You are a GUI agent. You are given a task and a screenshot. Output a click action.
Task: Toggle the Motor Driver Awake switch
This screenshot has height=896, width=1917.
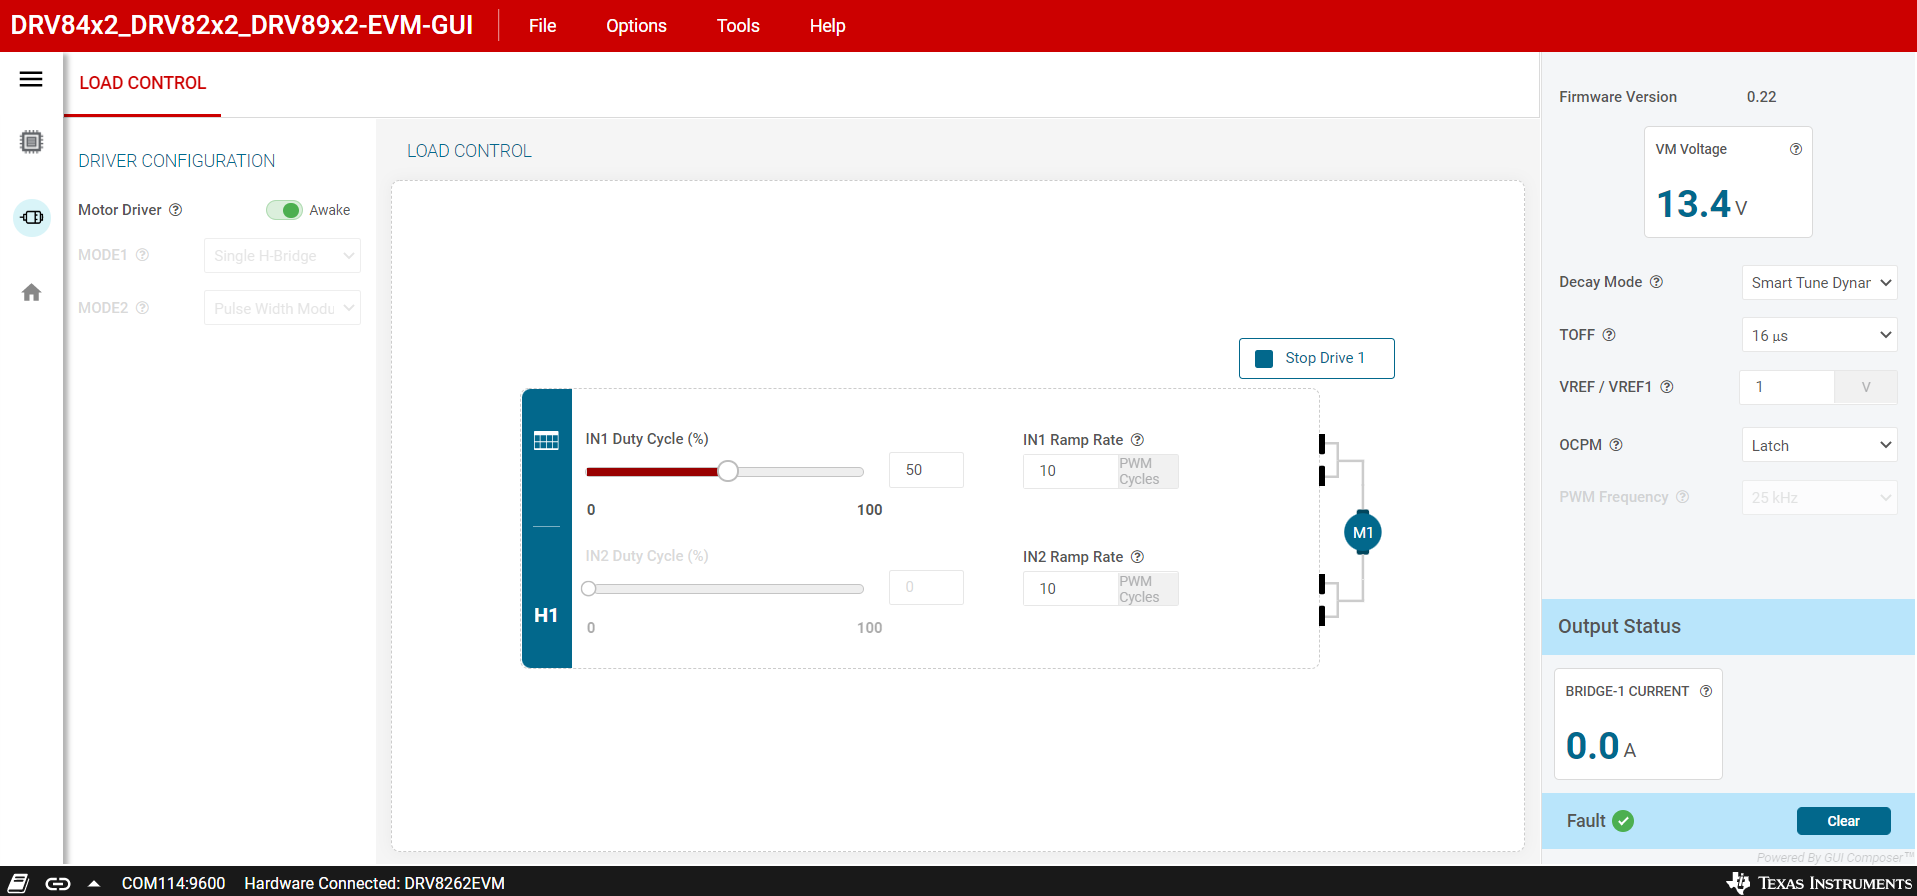tap(284, 210)
